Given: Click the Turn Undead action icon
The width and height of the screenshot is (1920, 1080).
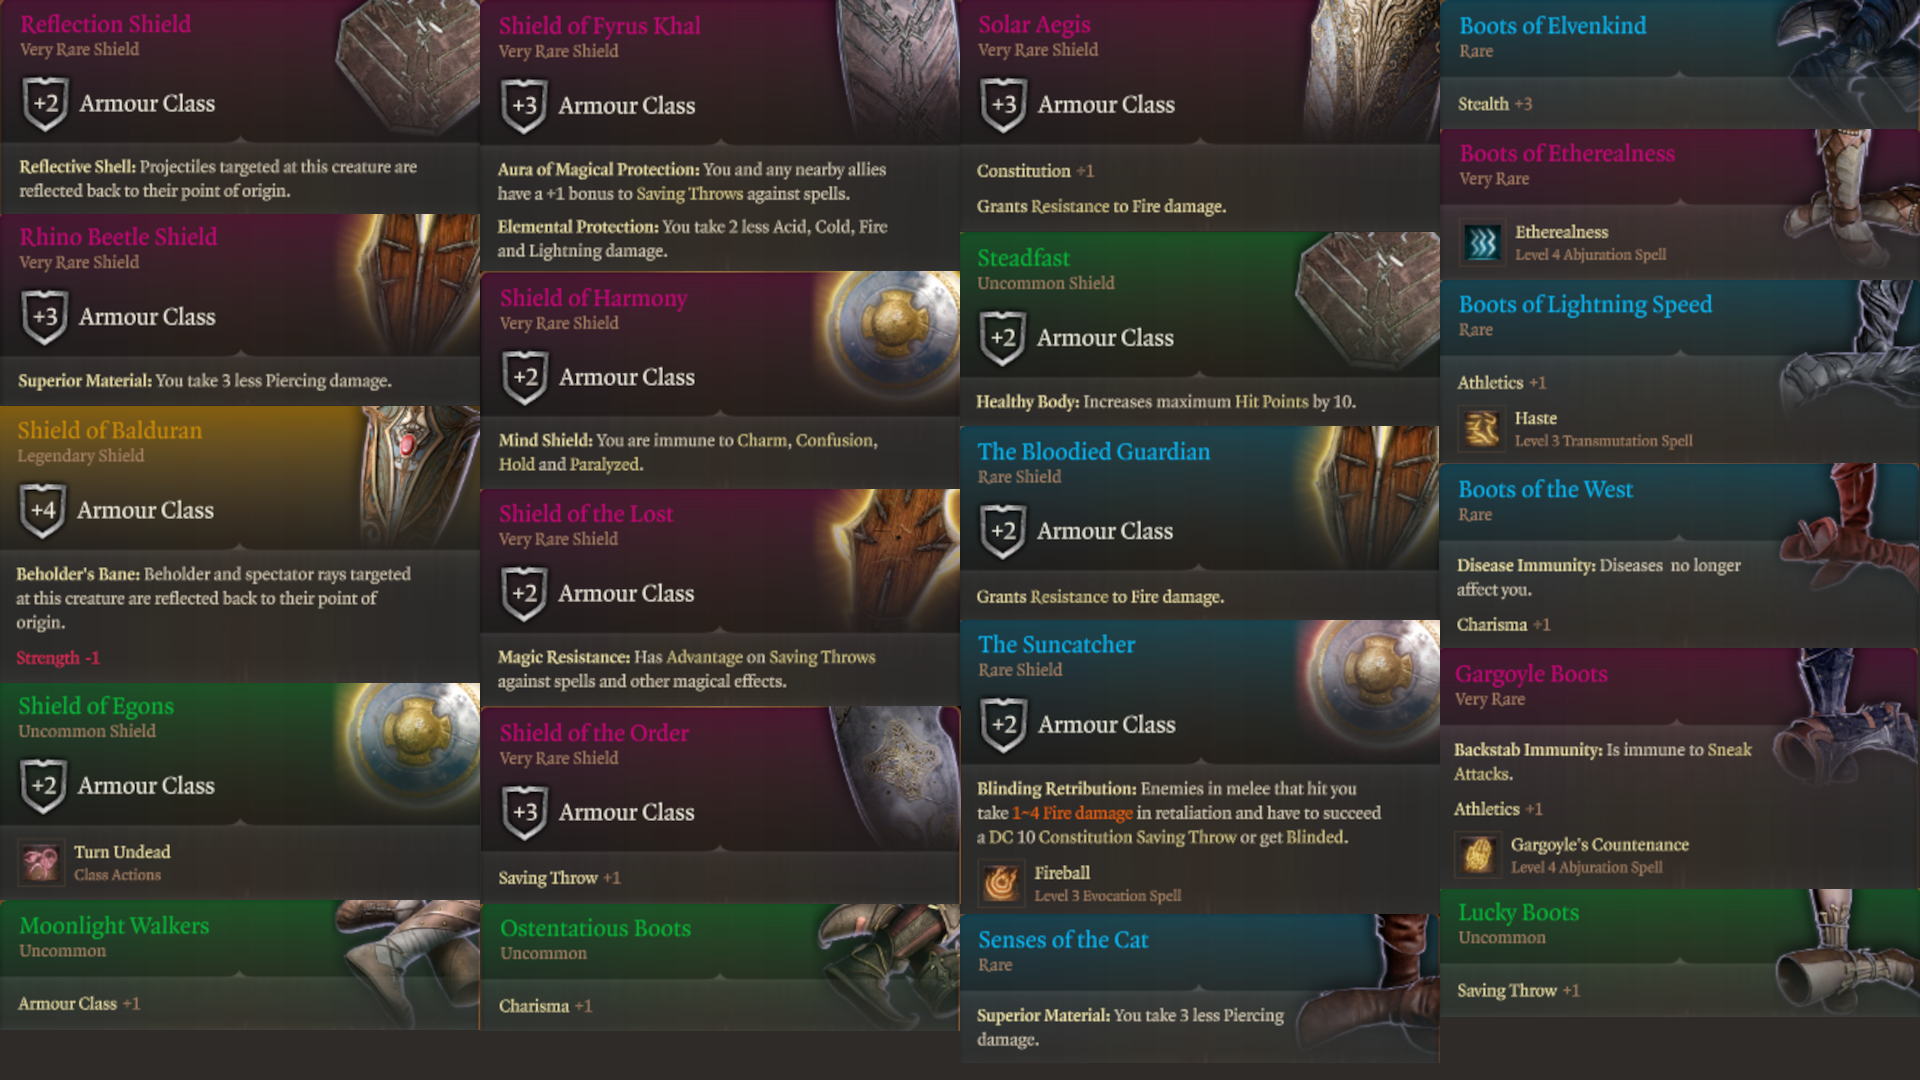Looking at the screenshot, I should pyautogui.click(x=41, y=862).
